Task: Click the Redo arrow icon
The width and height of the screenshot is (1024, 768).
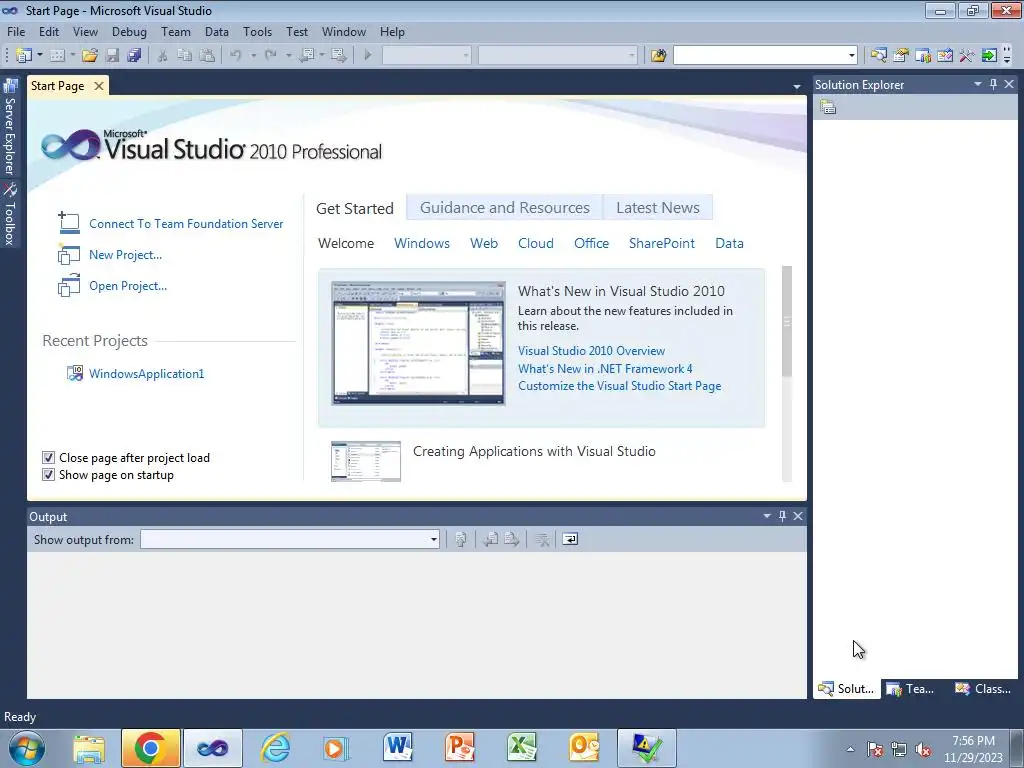Action: [x=270, y=56]
